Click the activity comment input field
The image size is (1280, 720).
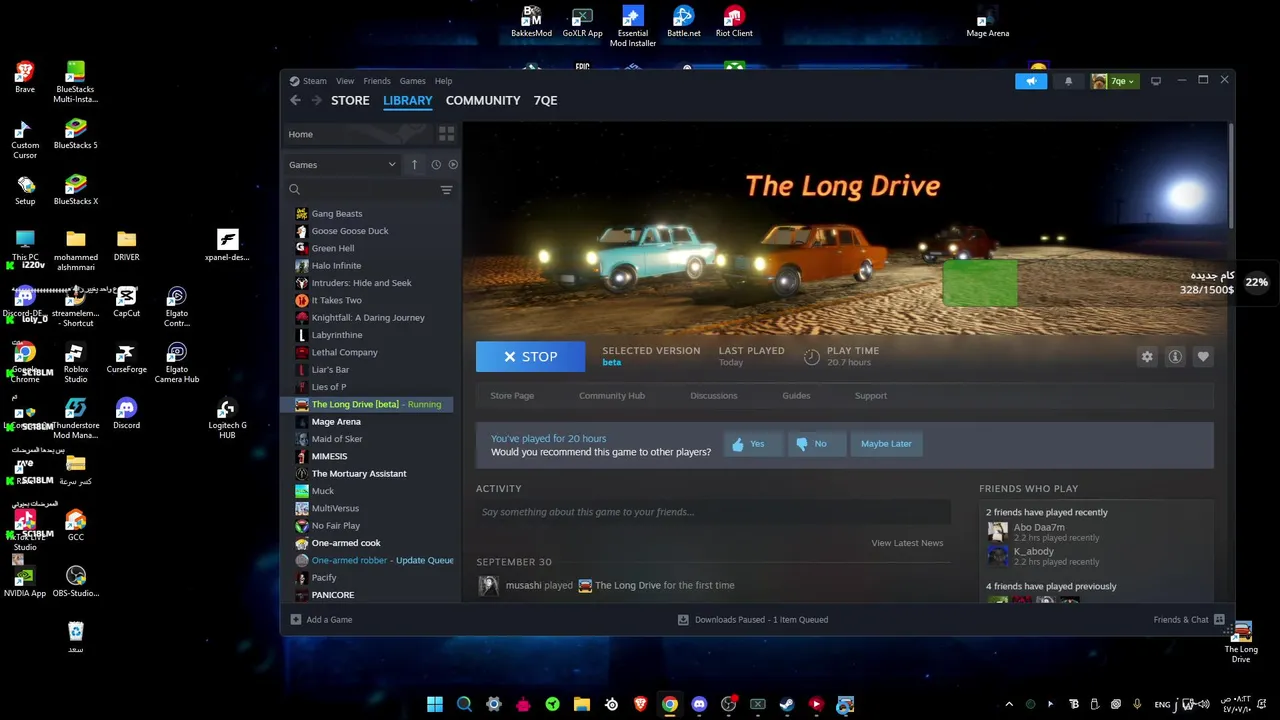click(x=713, y=512)
